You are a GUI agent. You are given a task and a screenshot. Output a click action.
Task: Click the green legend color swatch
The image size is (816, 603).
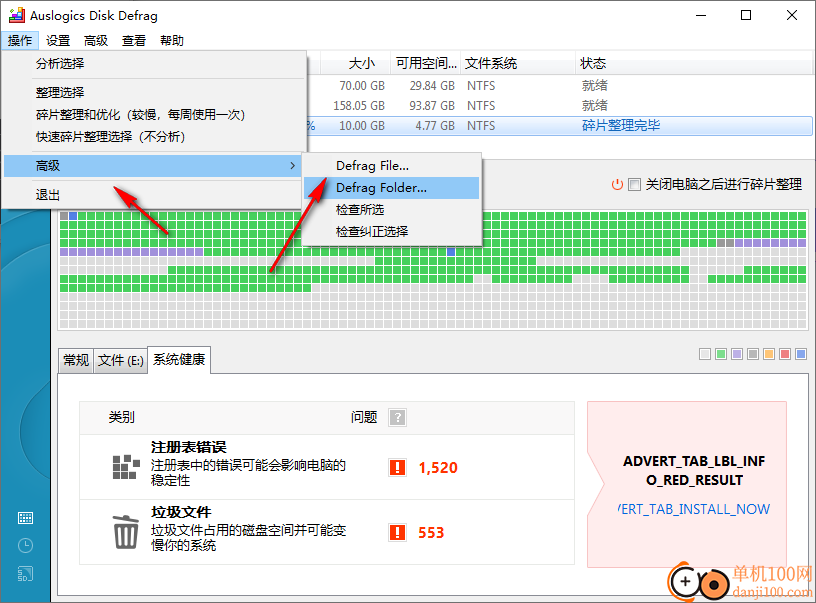(721, 354)
